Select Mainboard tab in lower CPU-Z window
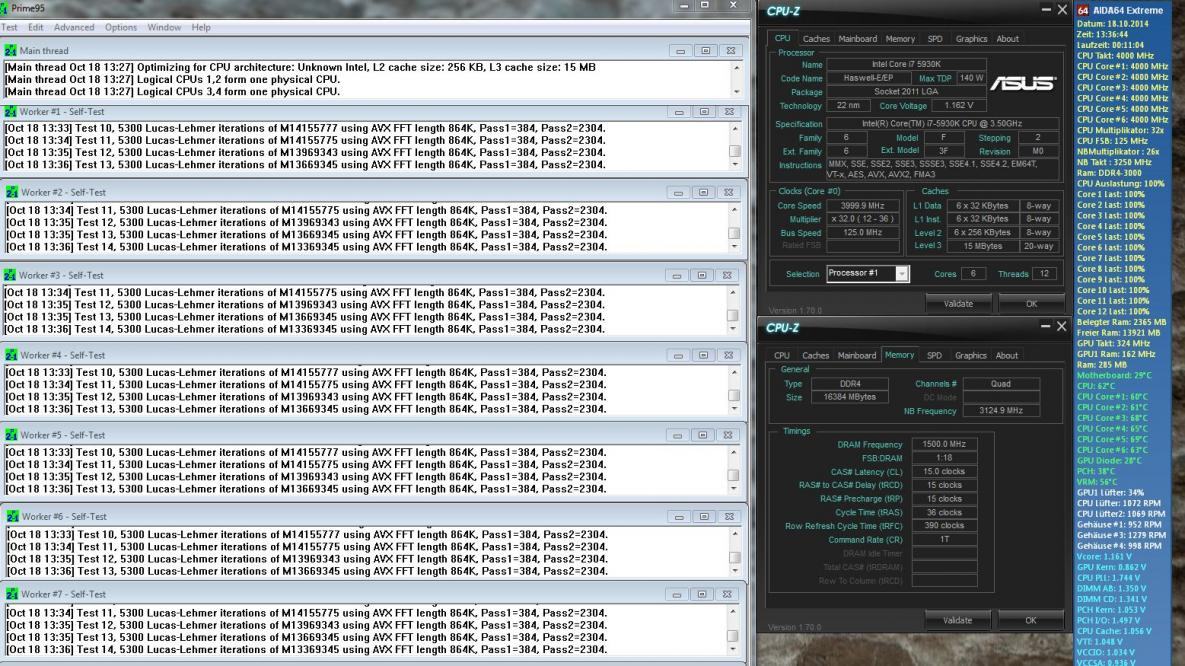1185x666 pixels. pos(857,355)
